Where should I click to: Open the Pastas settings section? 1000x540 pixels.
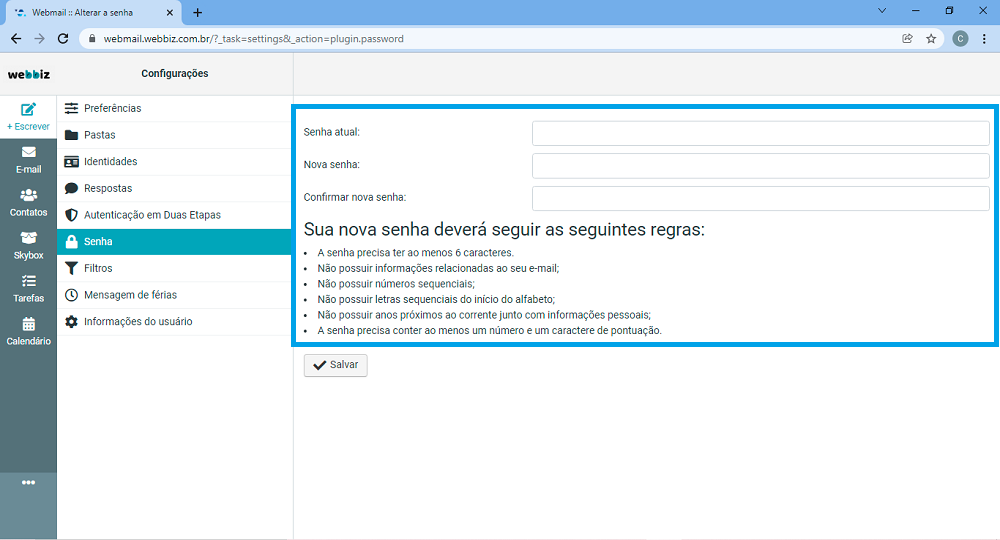click(99, 135)
